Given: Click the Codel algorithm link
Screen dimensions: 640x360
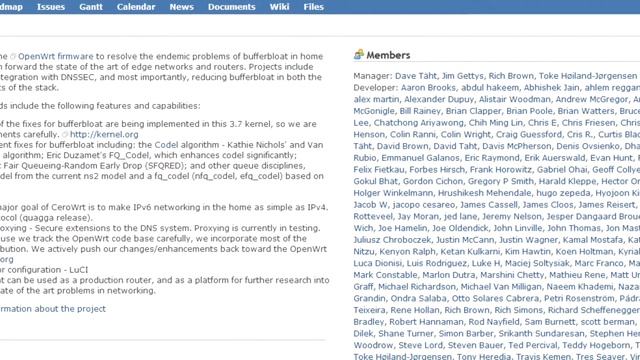Looking at the screenshot, I should pyautogui.click(x=187, y=145).
